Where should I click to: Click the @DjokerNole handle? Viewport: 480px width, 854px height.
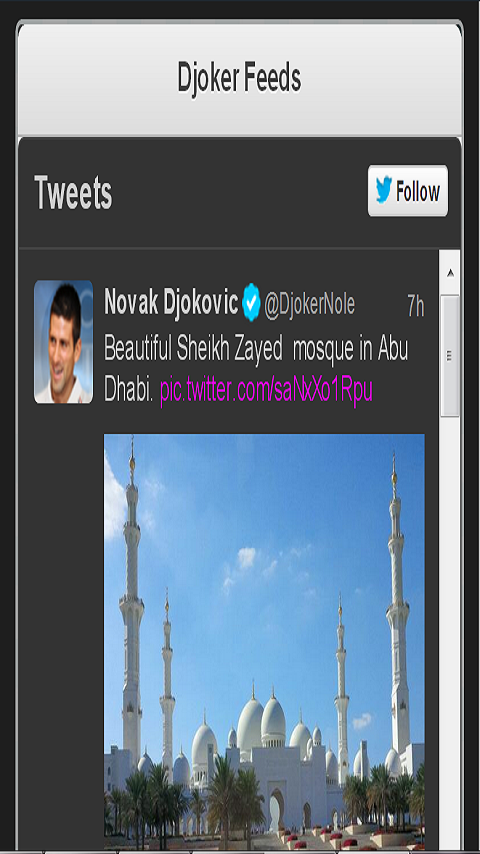coord(309,304)
